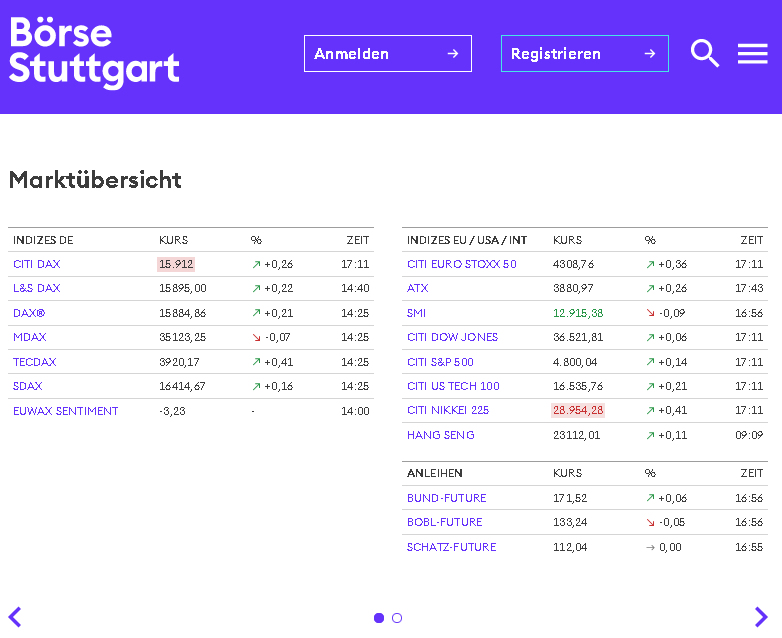Go to previous slide with left chevron
Screen dimensions: 782x638
coord(15,617)
